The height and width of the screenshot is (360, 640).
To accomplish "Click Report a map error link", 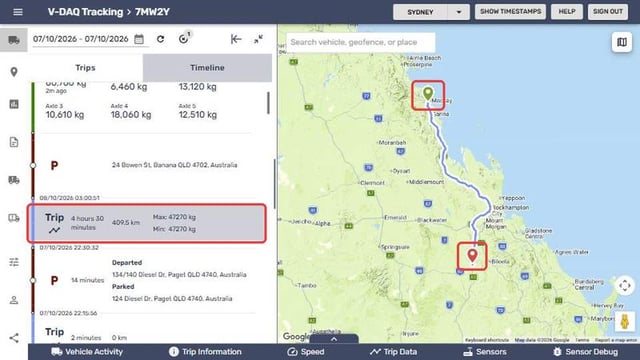I will pos(616,340).
